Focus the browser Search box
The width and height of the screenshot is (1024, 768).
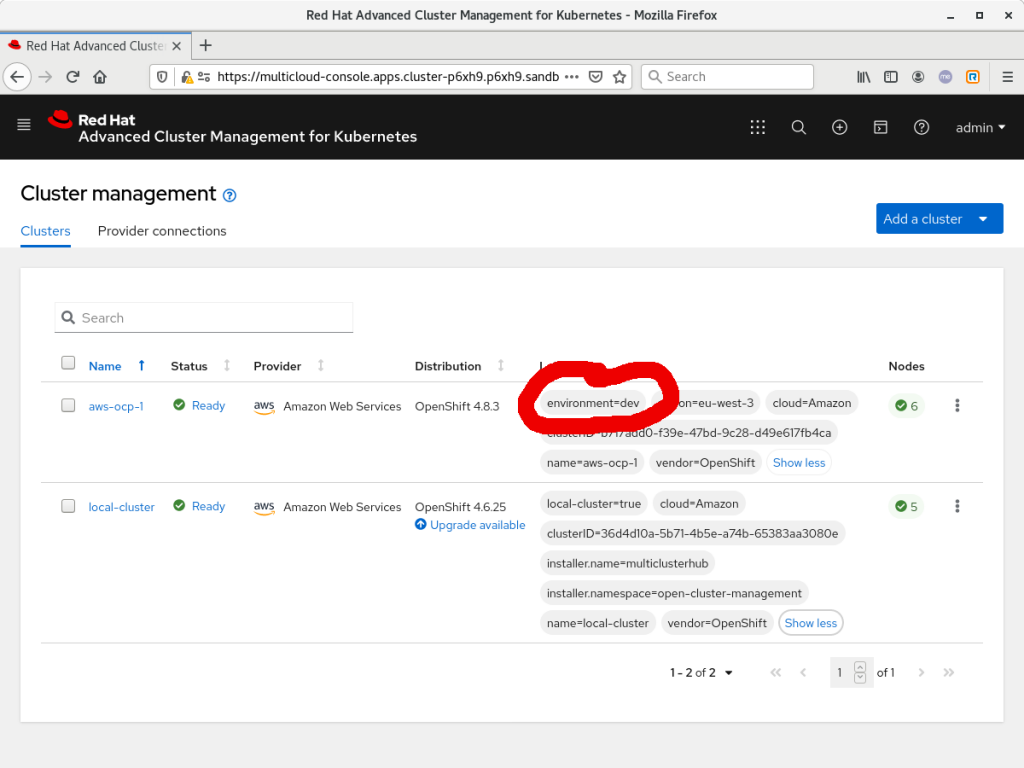tap(728, 77)
